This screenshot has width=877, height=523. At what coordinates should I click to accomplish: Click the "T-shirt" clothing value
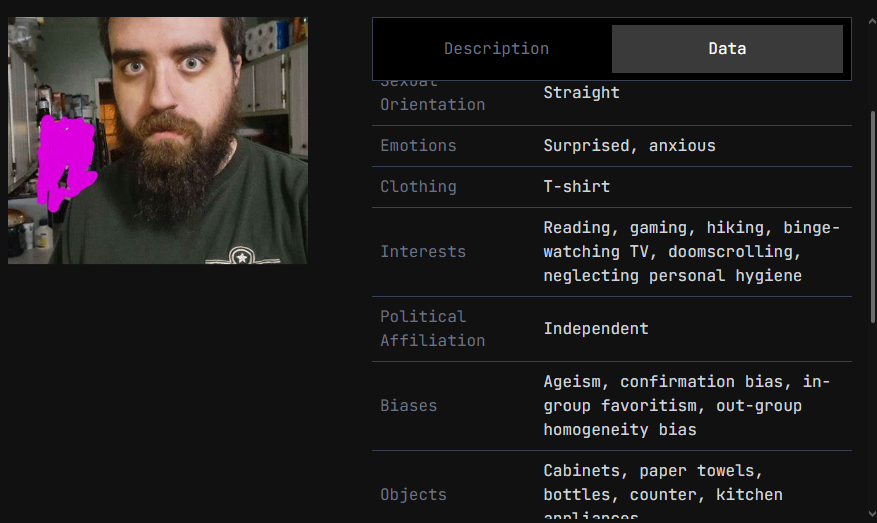click(576, 187)
